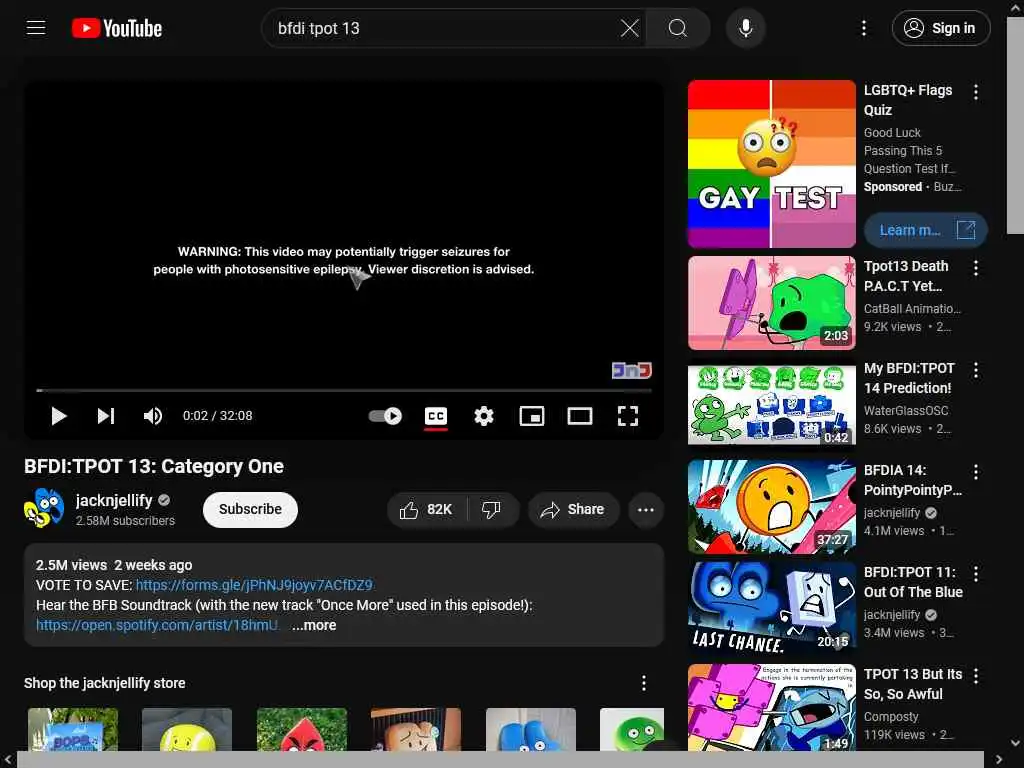
Task: Start voice search with the microphone
Action: click(x=745, y=28)
